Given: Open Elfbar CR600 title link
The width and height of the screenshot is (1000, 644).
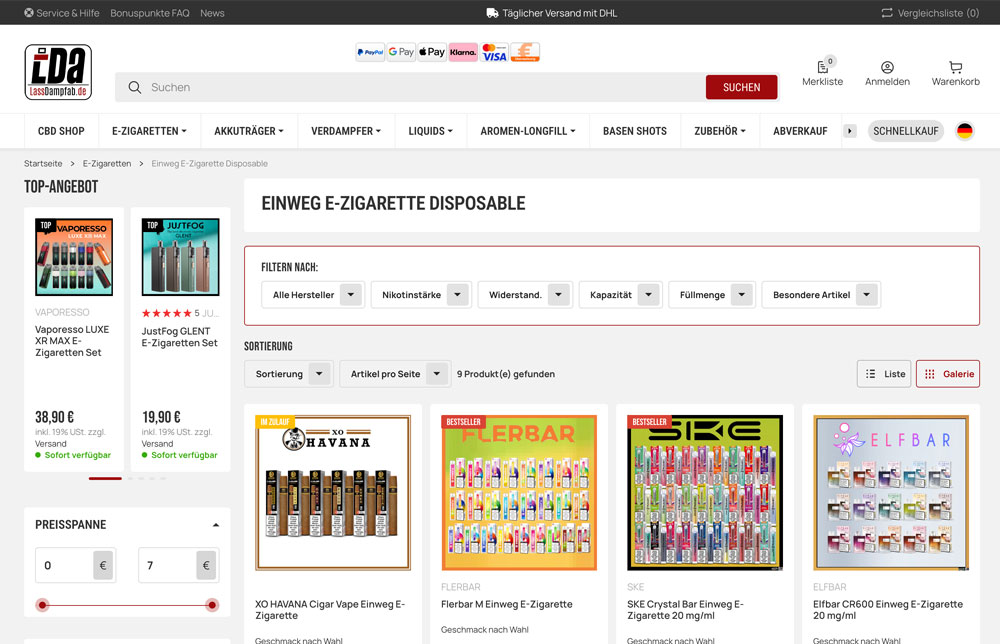Looking at the screenshot, I should click(x=888, y=610).
